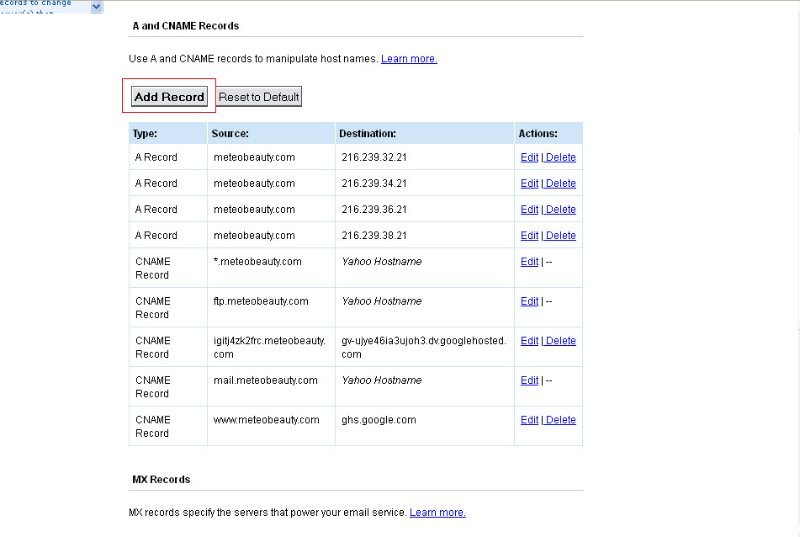Edit the A Record for 216.239.38.21
Screen dimensions: 800x537
pos(529,236)
